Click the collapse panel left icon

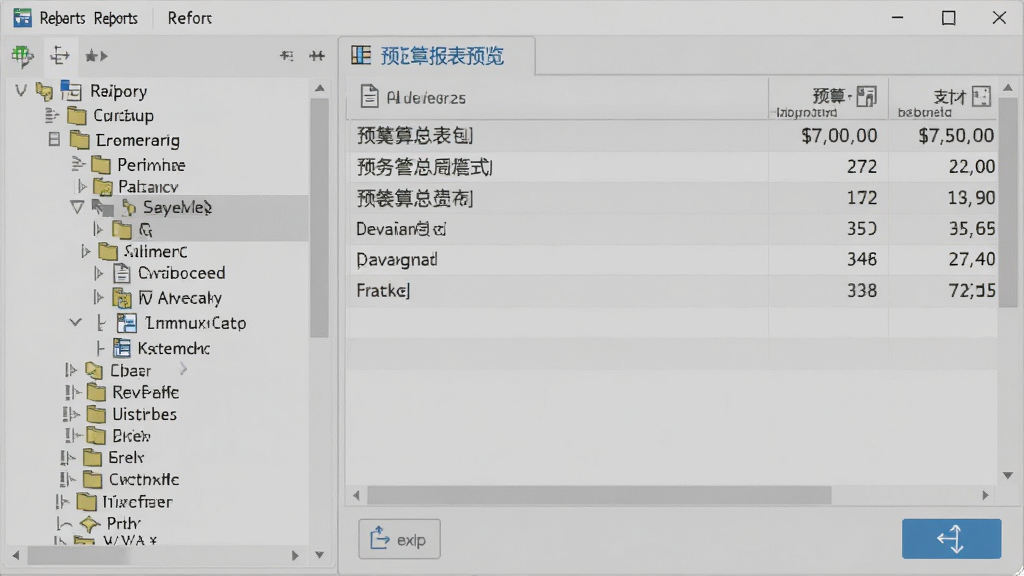click(286, 56)
